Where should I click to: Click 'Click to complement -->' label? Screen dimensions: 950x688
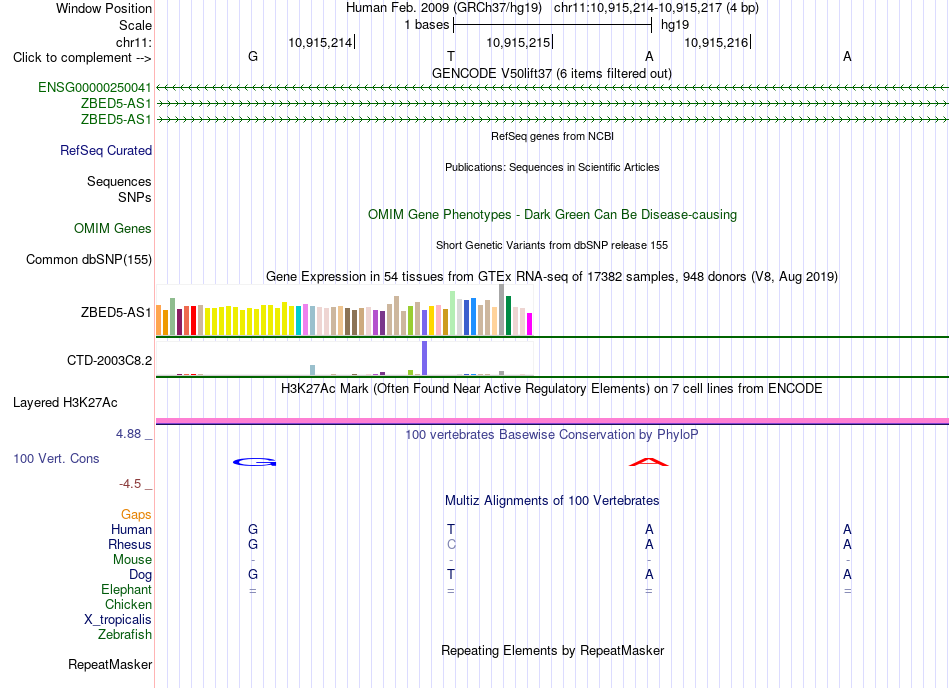pos(82,58)
